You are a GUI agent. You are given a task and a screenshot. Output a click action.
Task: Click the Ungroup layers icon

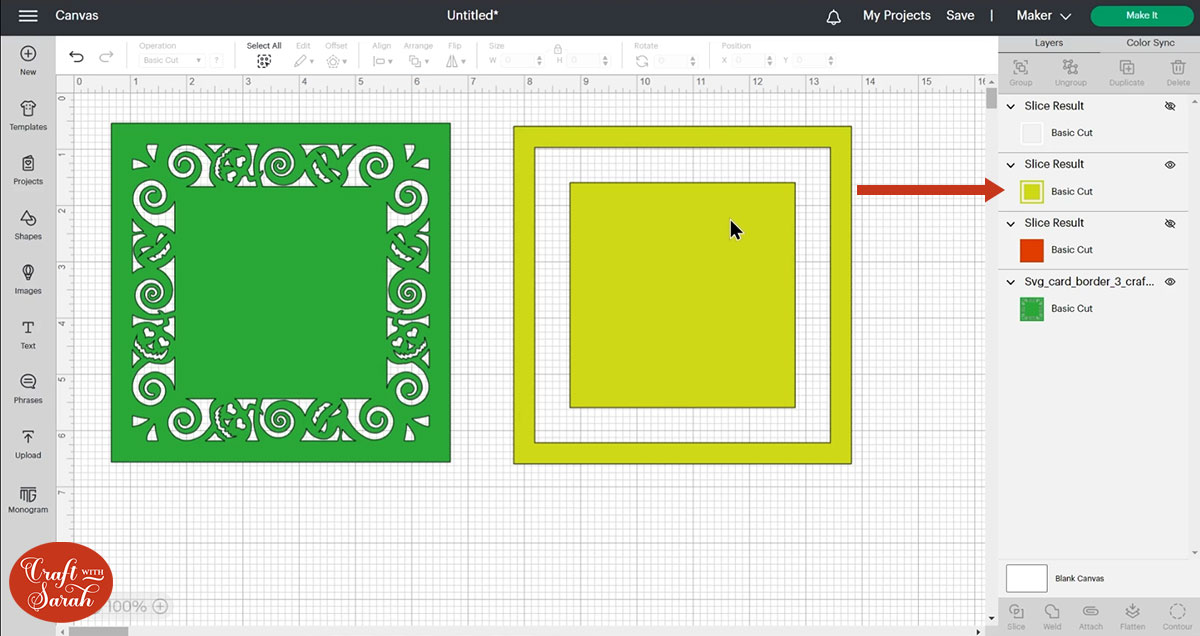[1070, 67]
